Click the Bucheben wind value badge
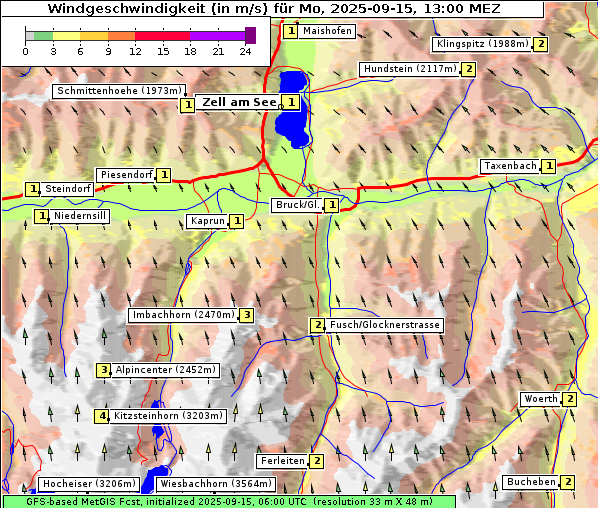The height and width of the screenshot is (508, 598). click(568, 482)
